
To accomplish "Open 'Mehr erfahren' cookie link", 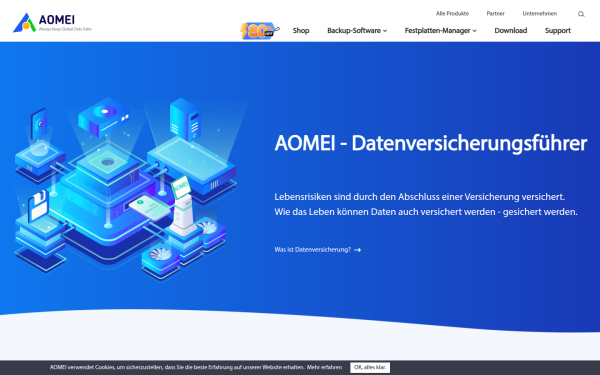I will 324,367.
